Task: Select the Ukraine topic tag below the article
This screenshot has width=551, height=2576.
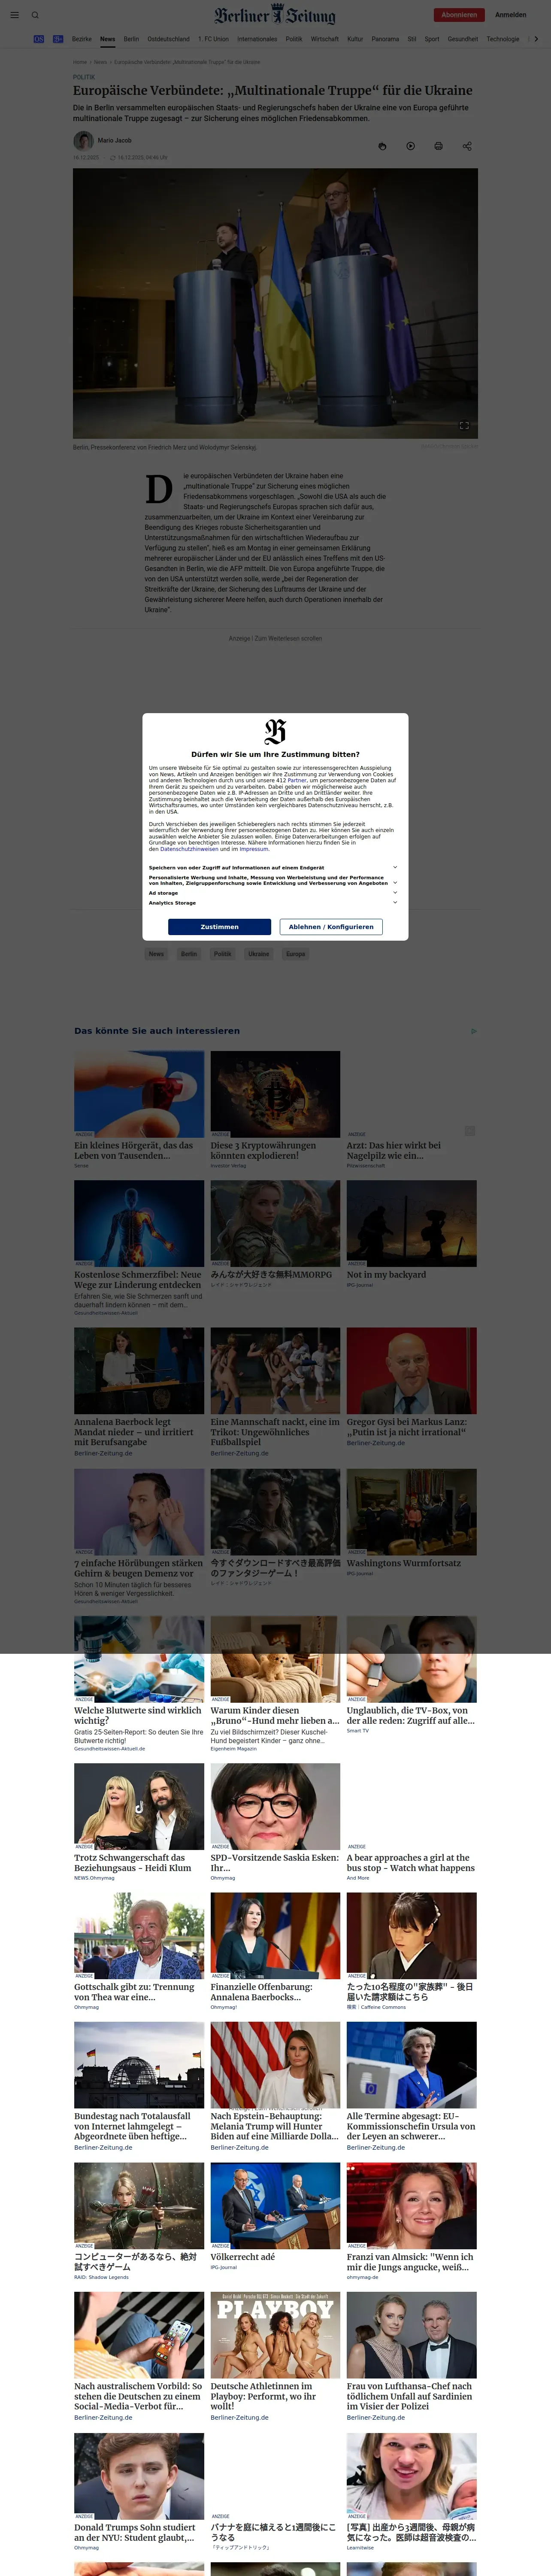Action: pos(259,954)
